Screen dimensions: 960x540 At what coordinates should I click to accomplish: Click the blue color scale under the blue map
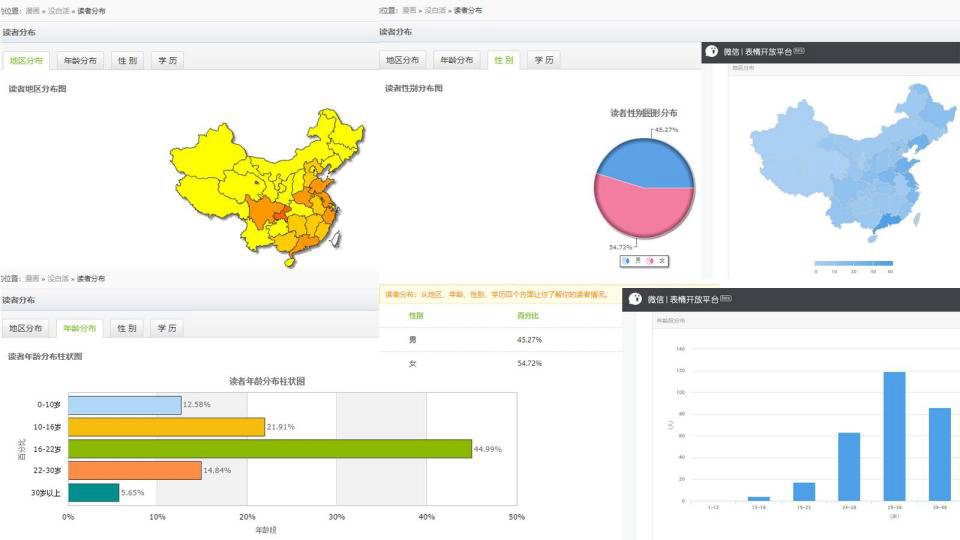(853, 262)
